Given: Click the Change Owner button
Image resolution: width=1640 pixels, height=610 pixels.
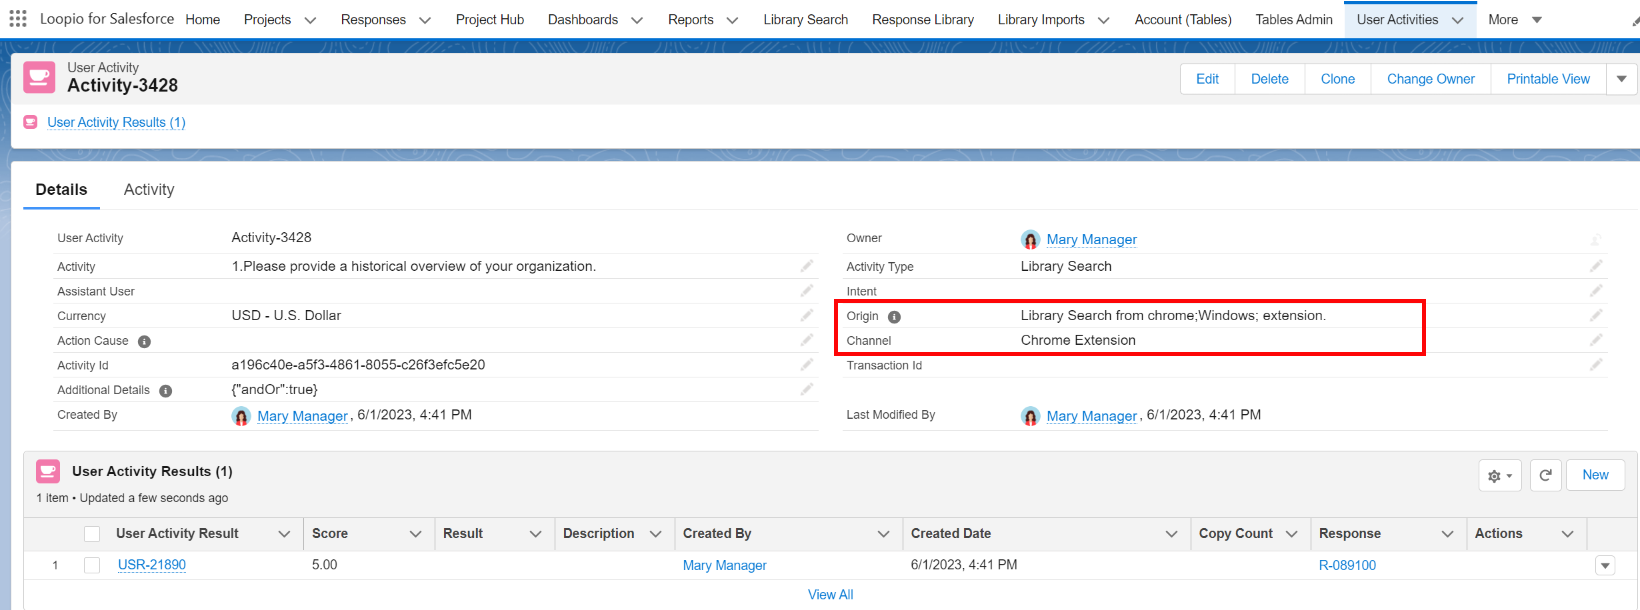Looking at the screenshot, I should coord(1431,79).
